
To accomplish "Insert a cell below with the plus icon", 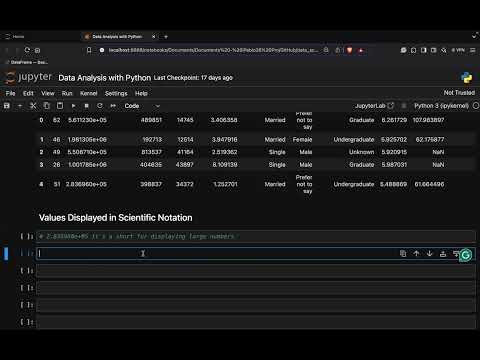I will 20,106.
